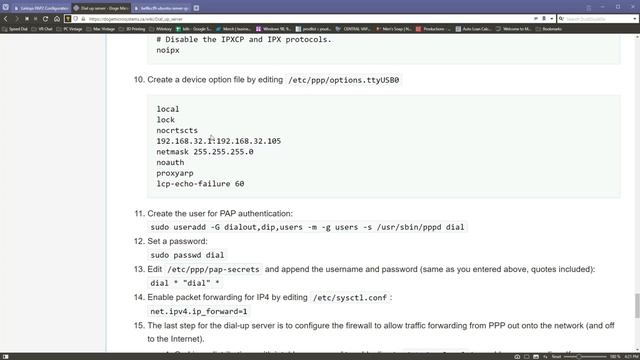640x360 pixels.
Task: Click the 'proxyarp' line
Action: [175, 173]
